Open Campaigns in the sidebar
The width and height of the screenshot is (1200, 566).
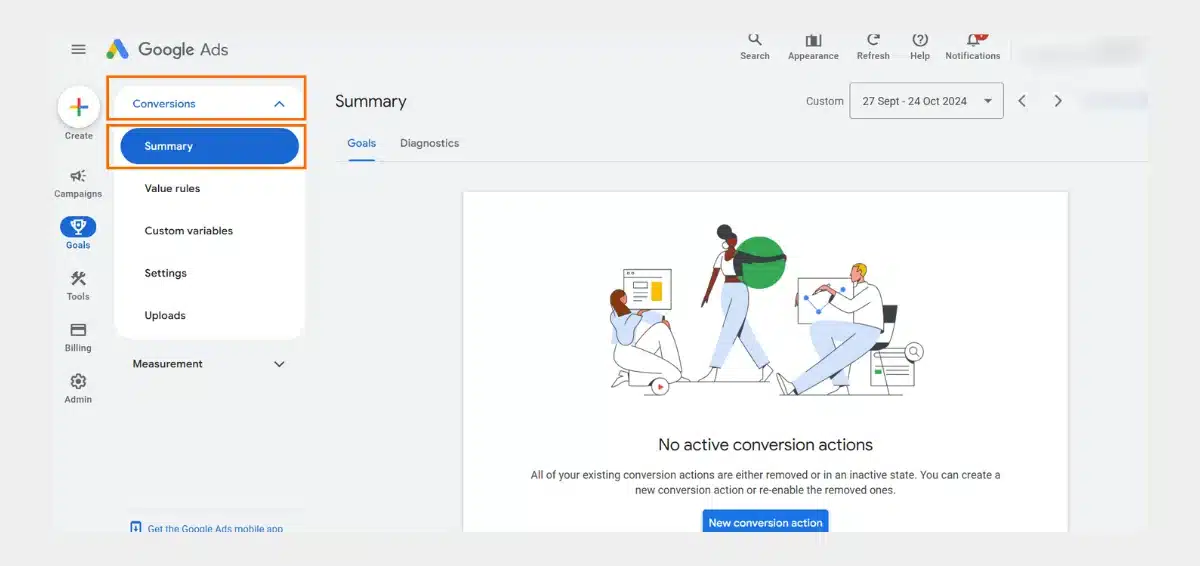pos(78,183)
